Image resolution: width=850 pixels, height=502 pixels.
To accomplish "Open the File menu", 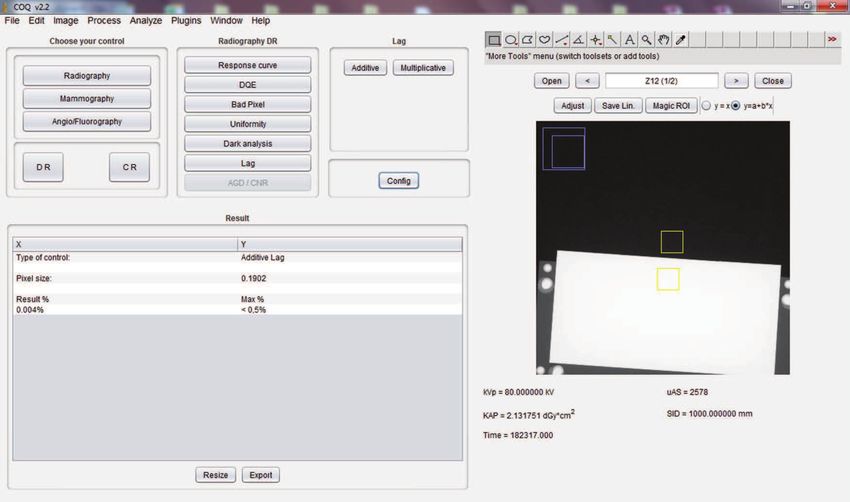I will (12, 21).
